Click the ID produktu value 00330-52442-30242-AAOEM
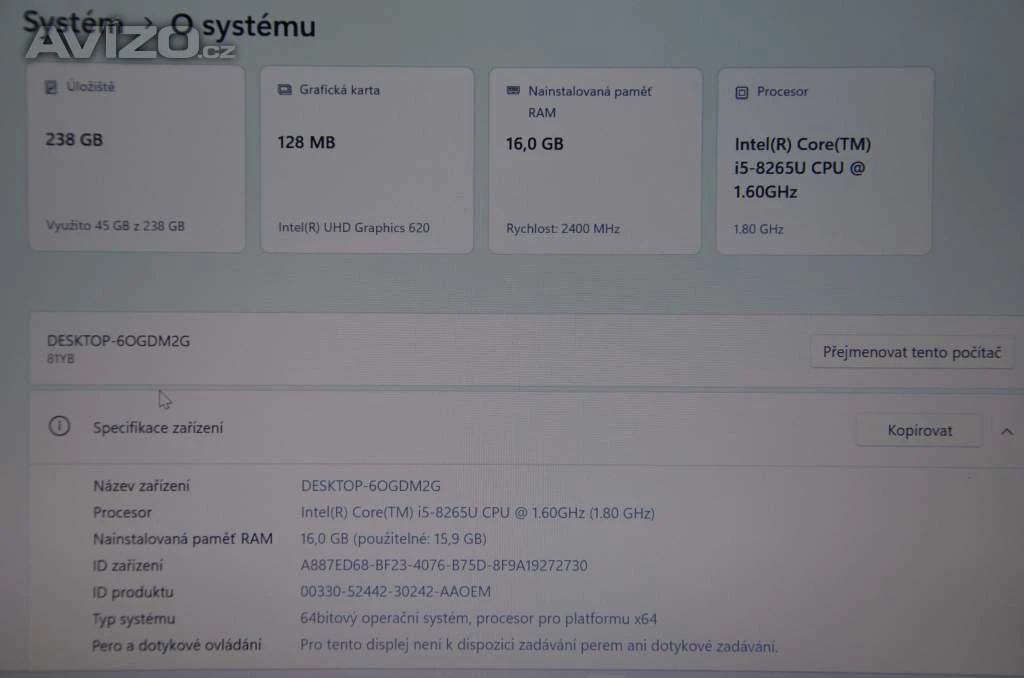 click(x=396, y=592)
